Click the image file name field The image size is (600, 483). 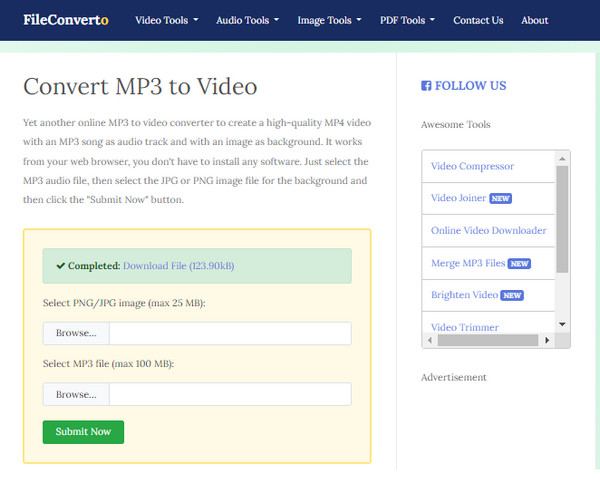click(230, 333)
